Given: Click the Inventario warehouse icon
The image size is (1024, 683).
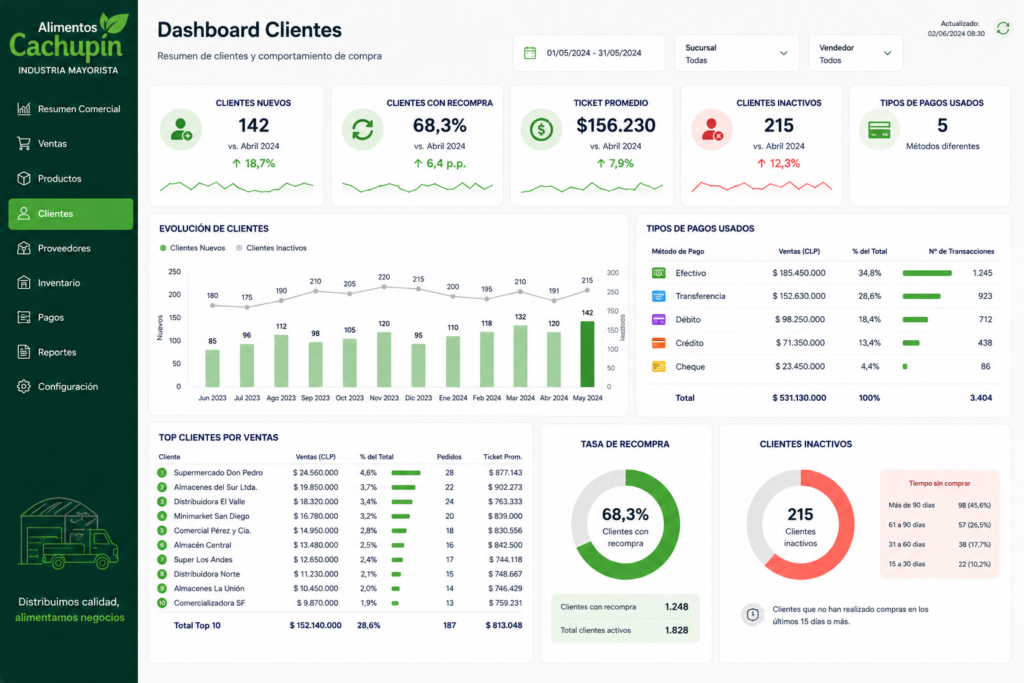Looking at the screenshot, I should 24,283.
